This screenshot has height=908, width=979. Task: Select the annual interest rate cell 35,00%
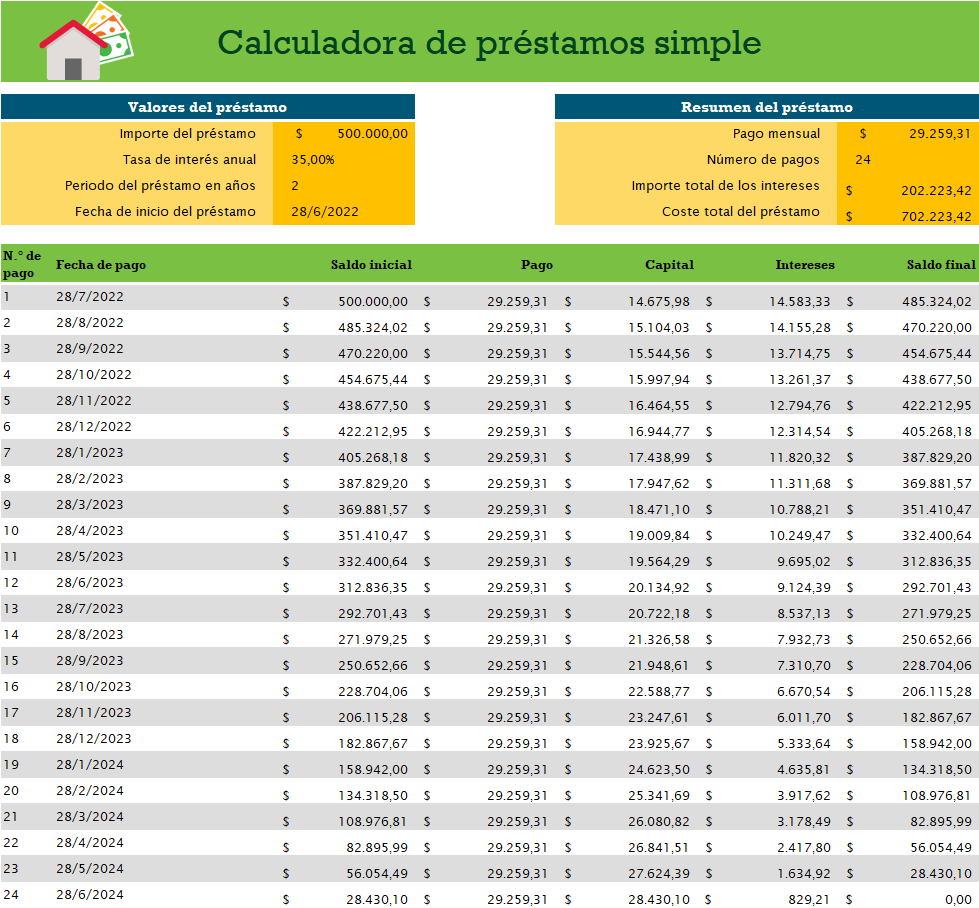click(313, 160)
